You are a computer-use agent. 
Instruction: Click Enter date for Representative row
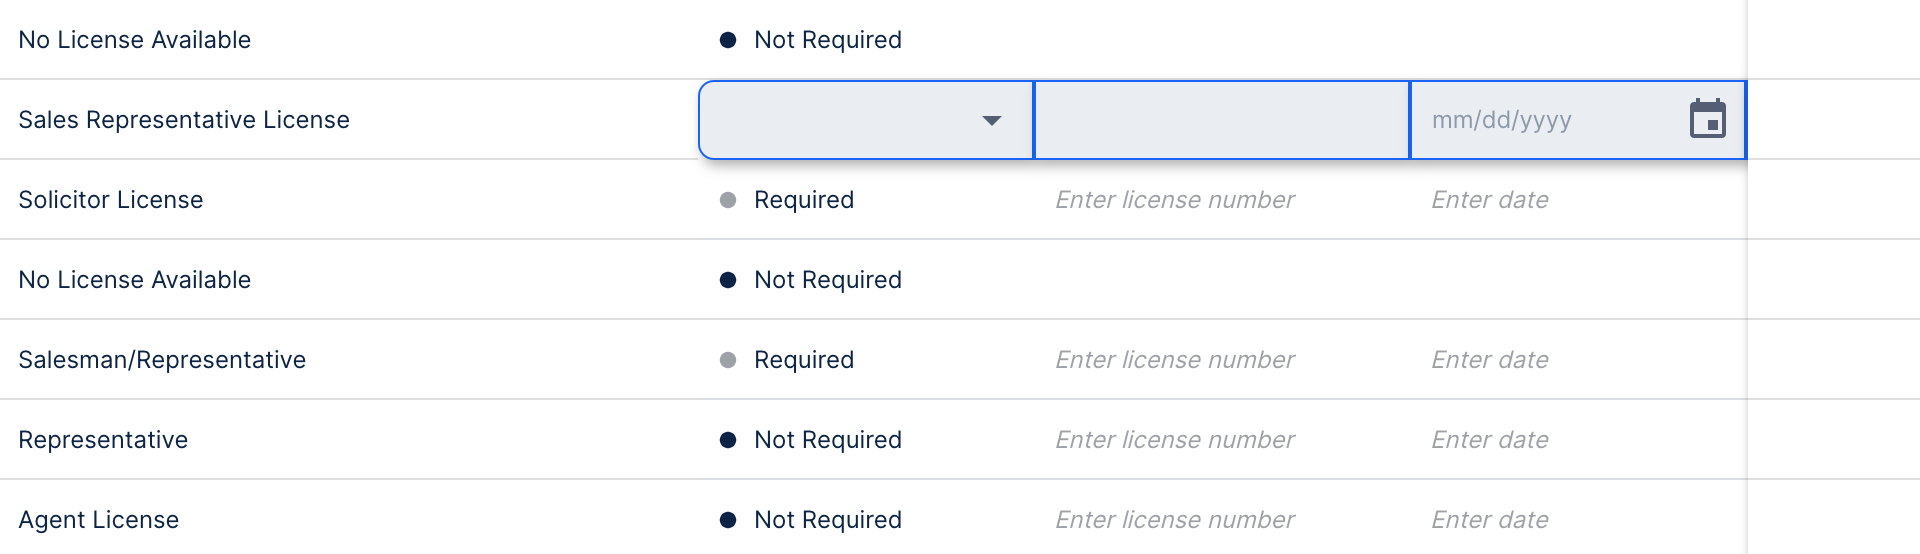[1489, 440]
